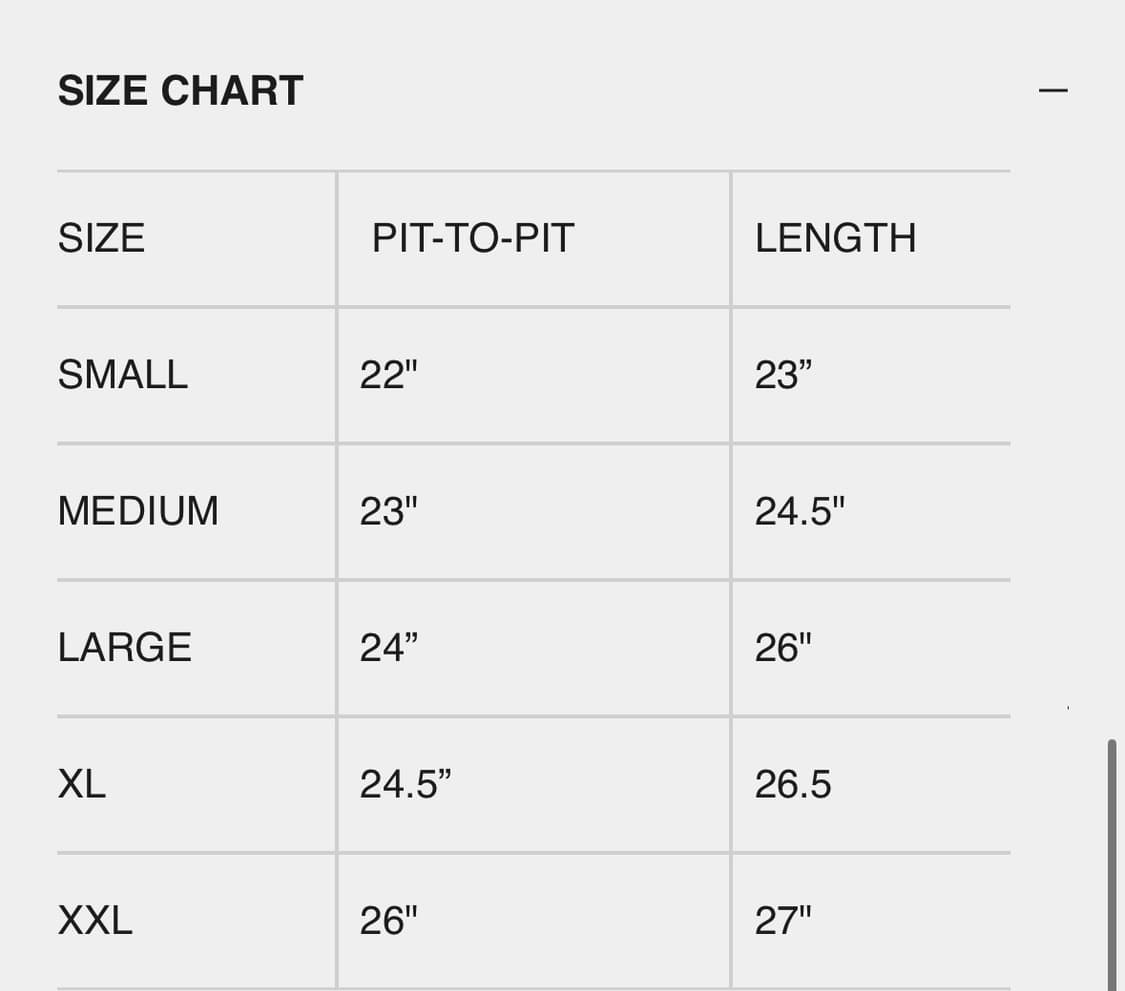This screenshot has width=1125, height=991.
Task: Click the SIZE CHART heading text
Action: tap(180, 91)
